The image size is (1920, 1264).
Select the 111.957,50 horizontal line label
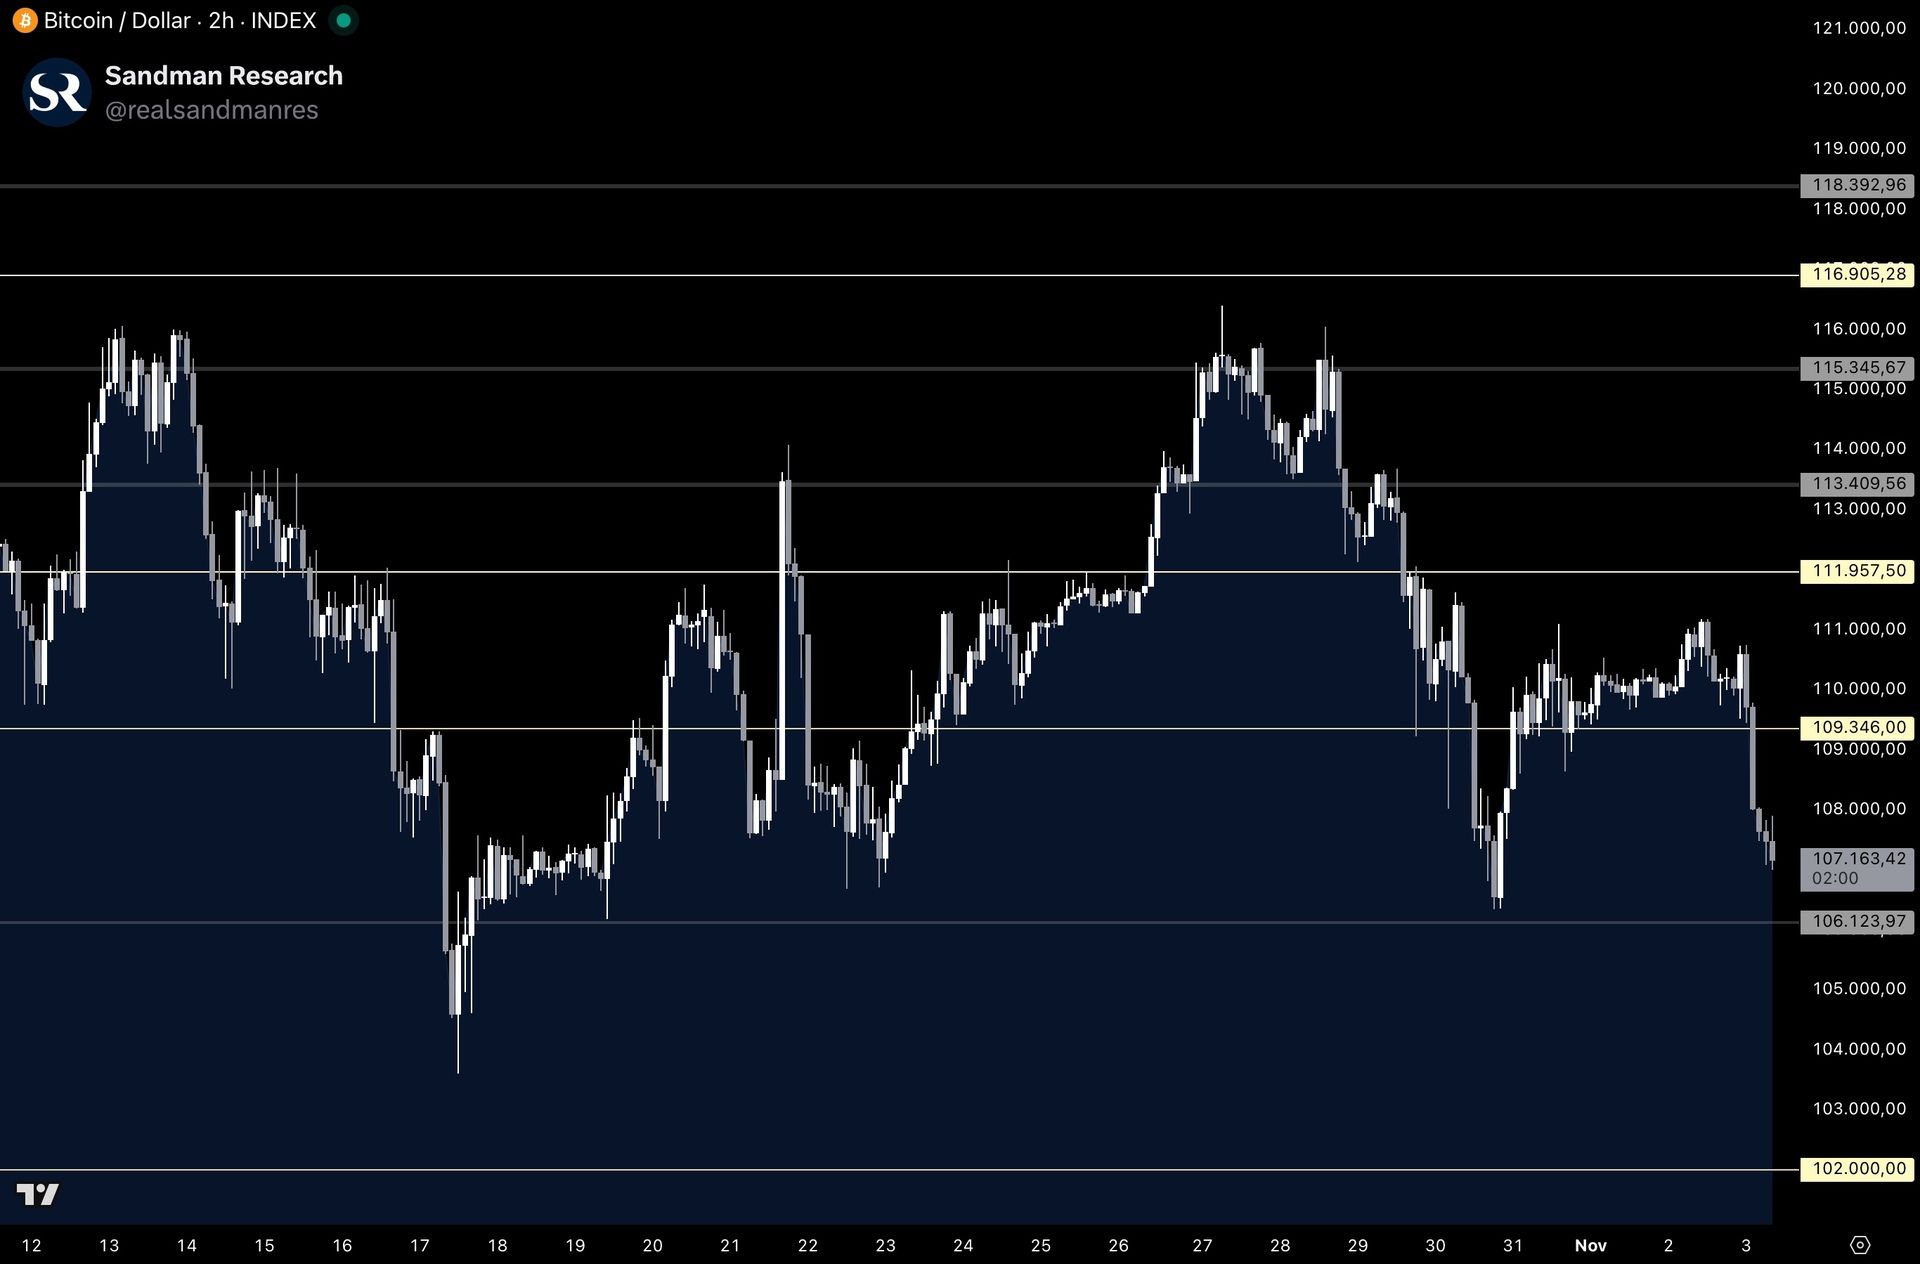click(x=1857, y=571)
